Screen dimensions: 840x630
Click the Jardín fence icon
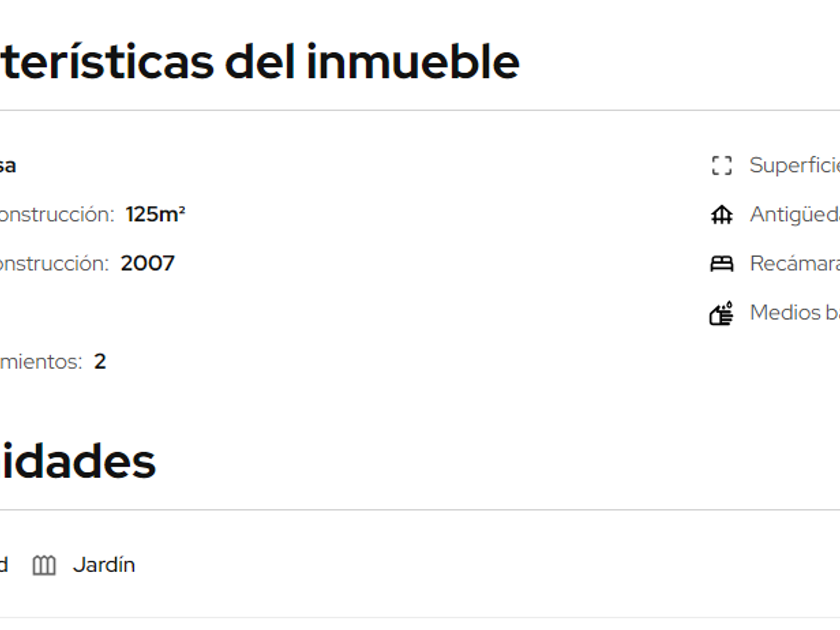pos(44,566)
